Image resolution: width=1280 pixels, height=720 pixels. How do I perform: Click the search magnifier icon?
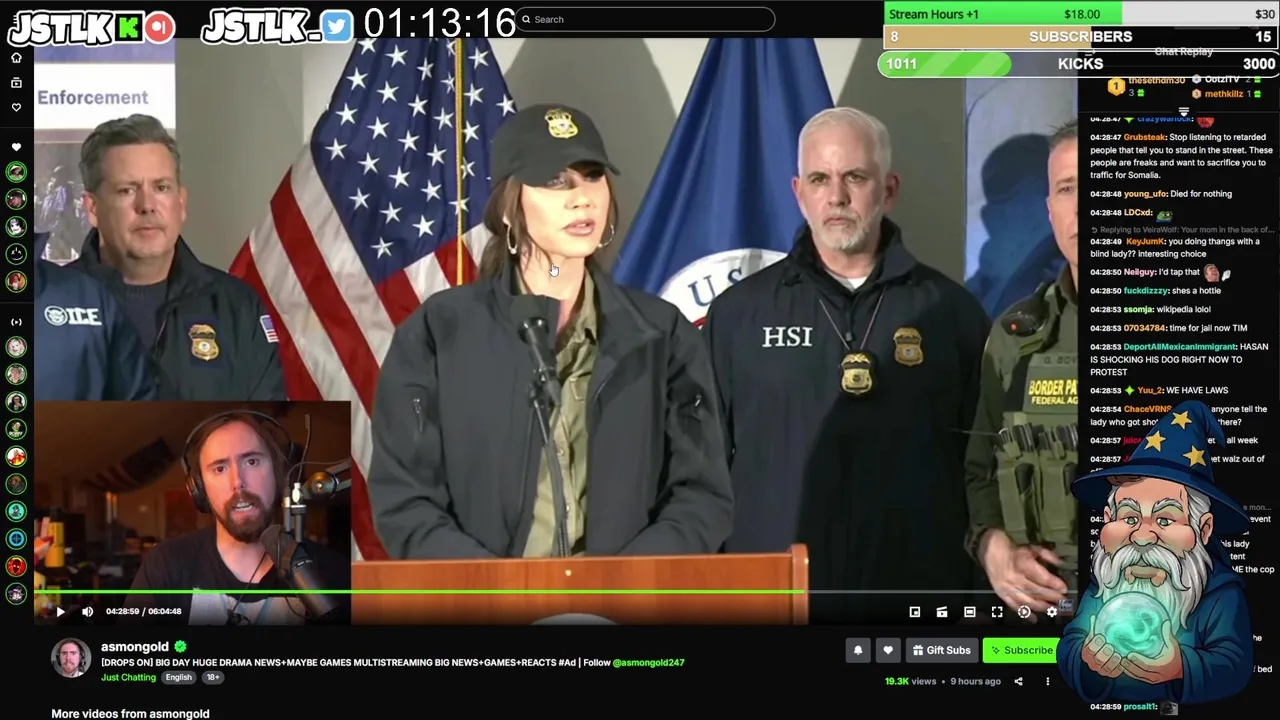(526, 19)
